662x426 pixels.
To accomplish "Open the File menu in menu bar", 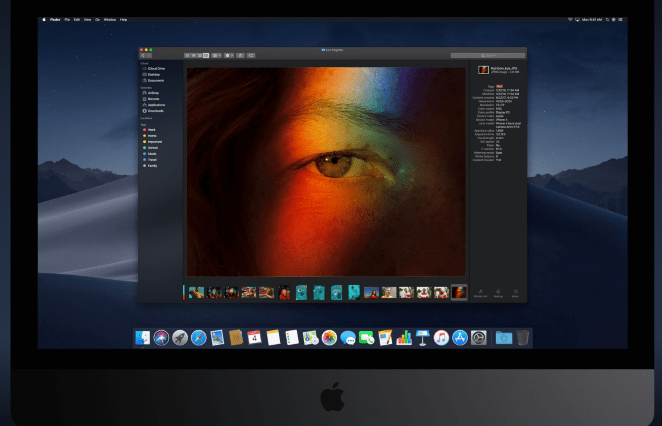I will point(67,19).
